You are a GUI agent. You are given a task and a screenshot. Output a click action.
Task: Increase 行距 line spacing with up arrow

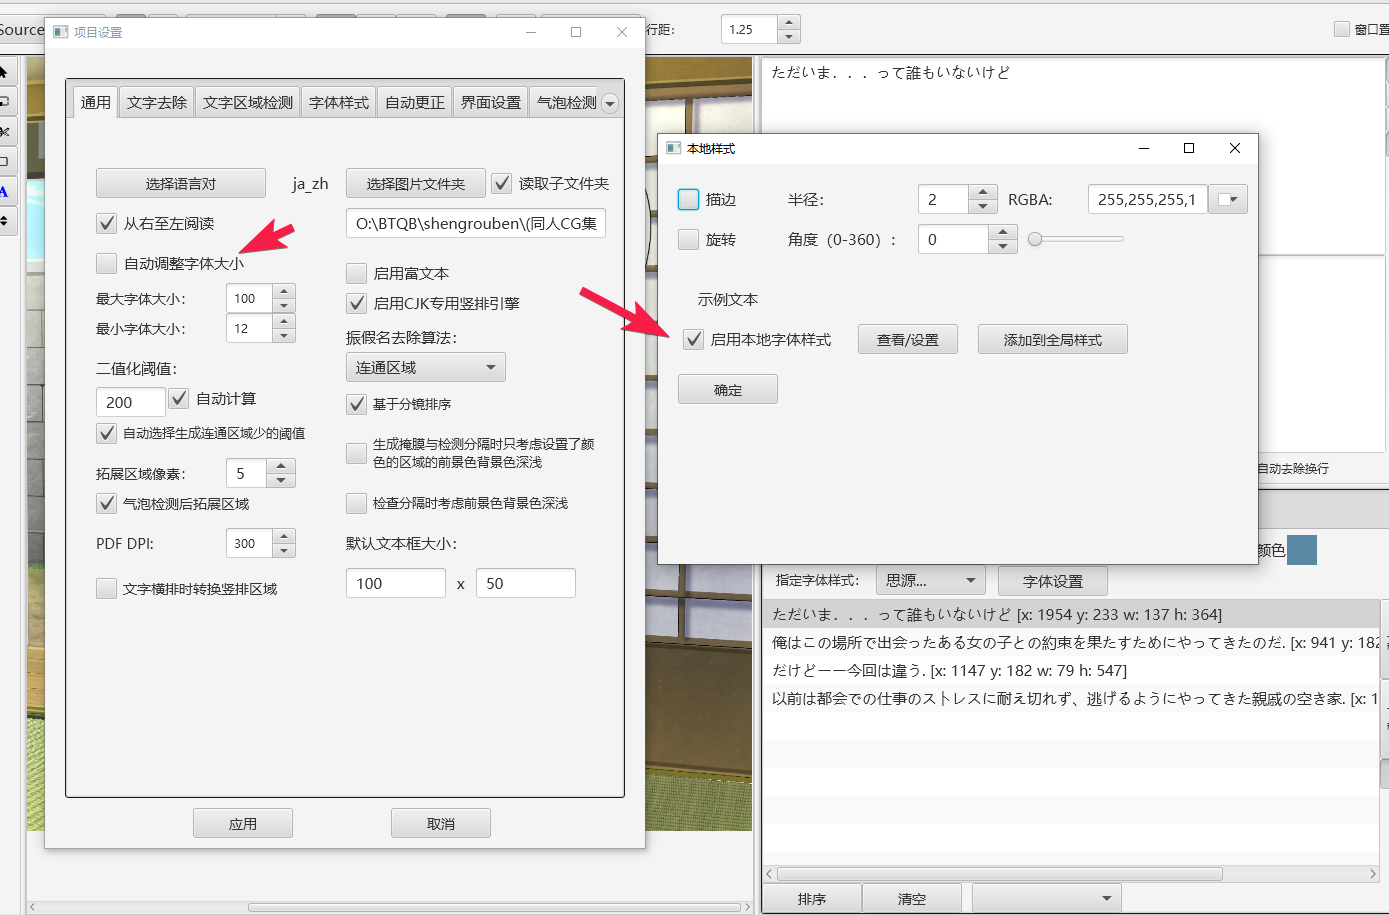pyautogui.click(x=789, y=22)
